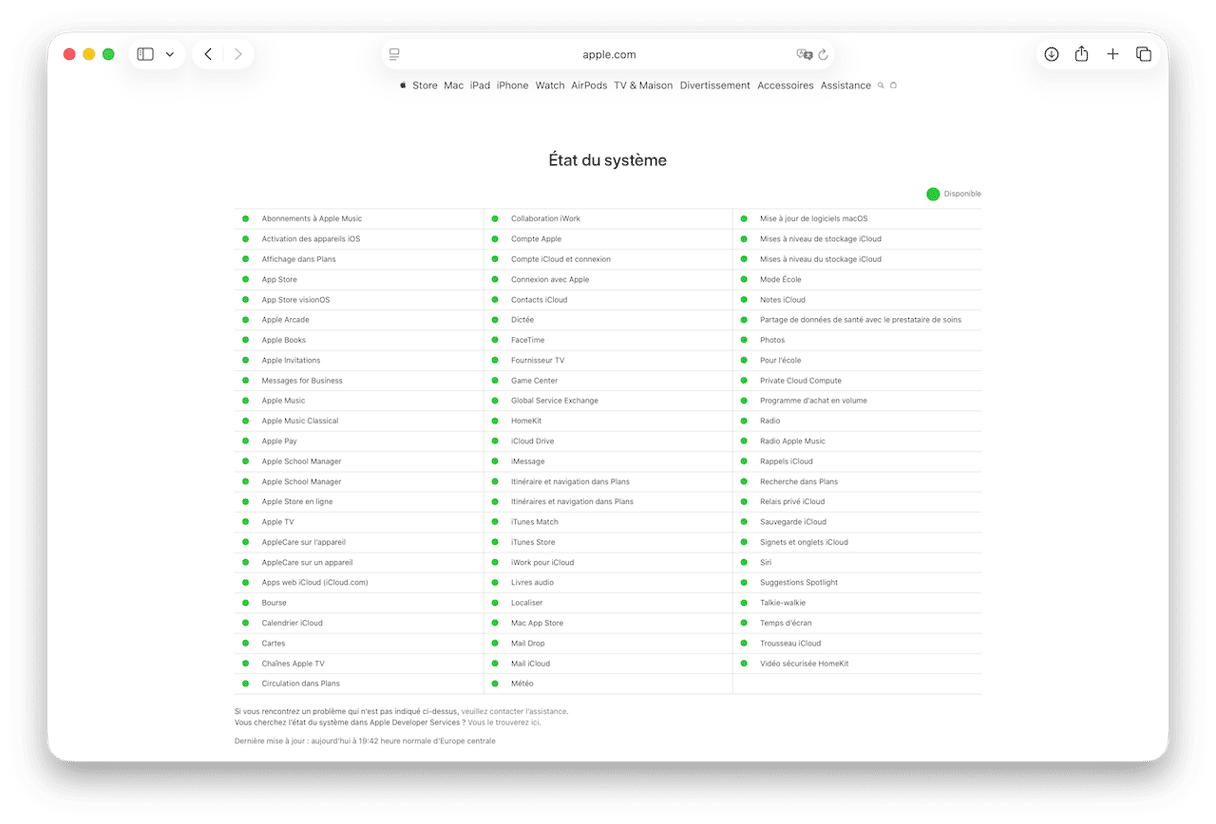Image resolution: width=1216 pixels, height=824 pixels.
Task: Follow the 'Vous le trouverez ici' link
Action: tap(504, 722)
